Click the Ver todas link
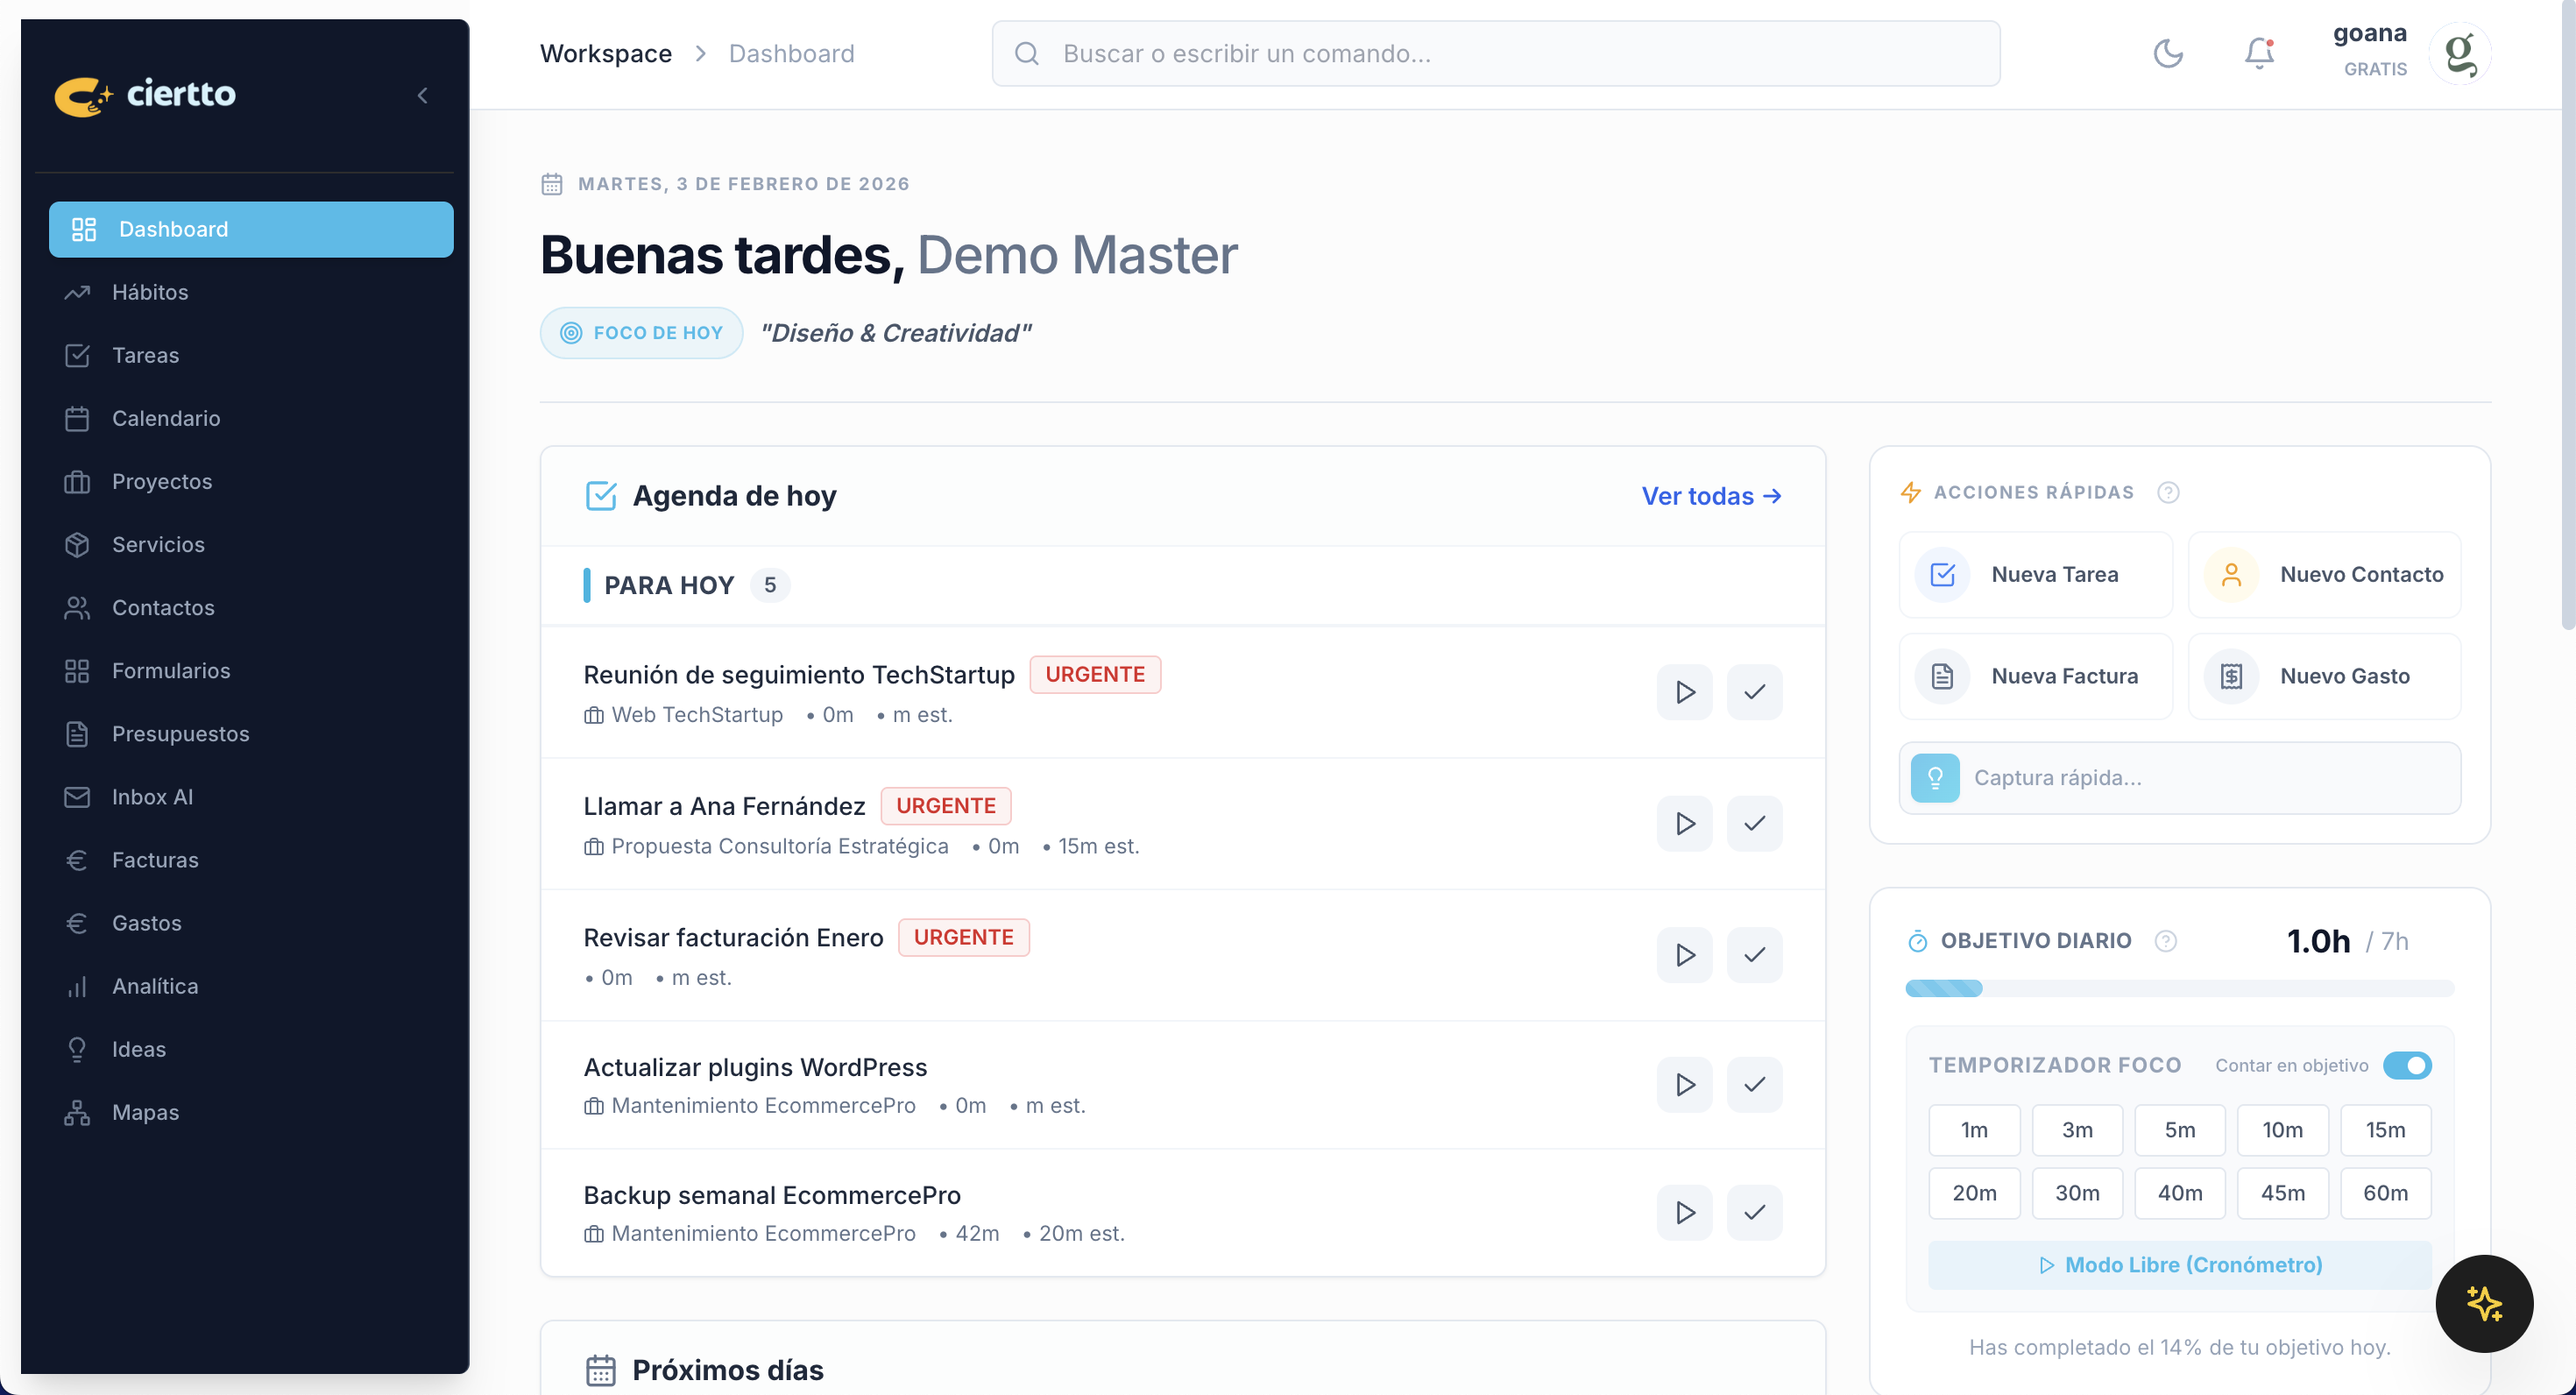Screen dimensions: 2576x1395 (1711, 496)
